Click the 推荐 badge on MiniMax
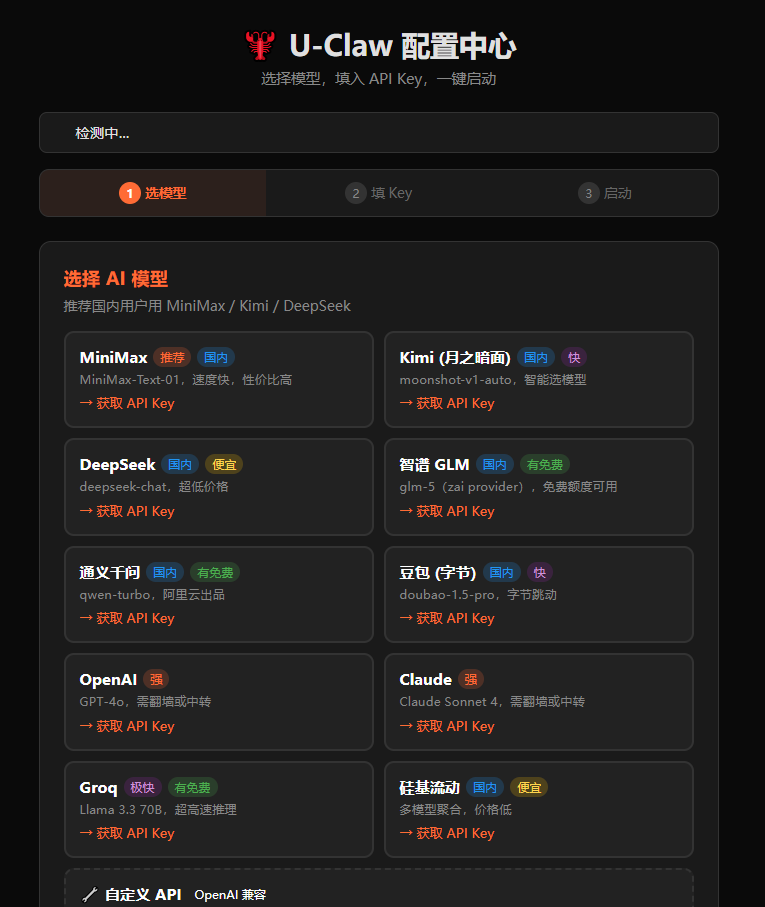Screen dimensions: 765x907 [172, 357]
